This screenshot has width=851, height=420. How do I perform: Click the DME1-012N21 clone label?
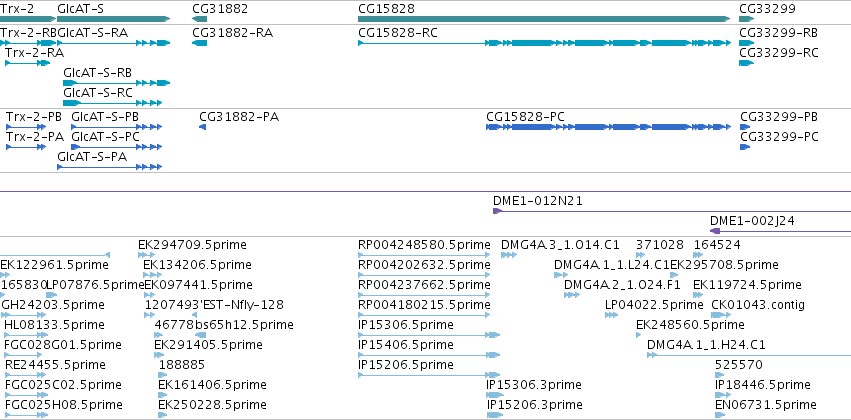pyautogui.click(x=537, y=201)
